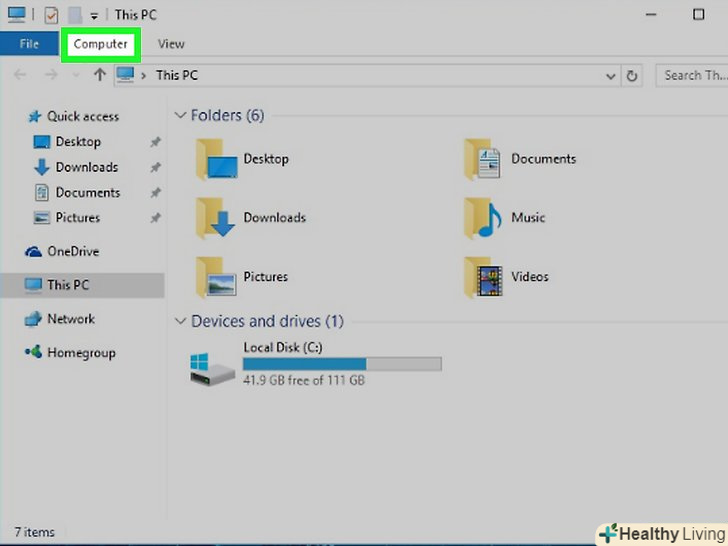Maximize the This PC window

coord(698,15)
